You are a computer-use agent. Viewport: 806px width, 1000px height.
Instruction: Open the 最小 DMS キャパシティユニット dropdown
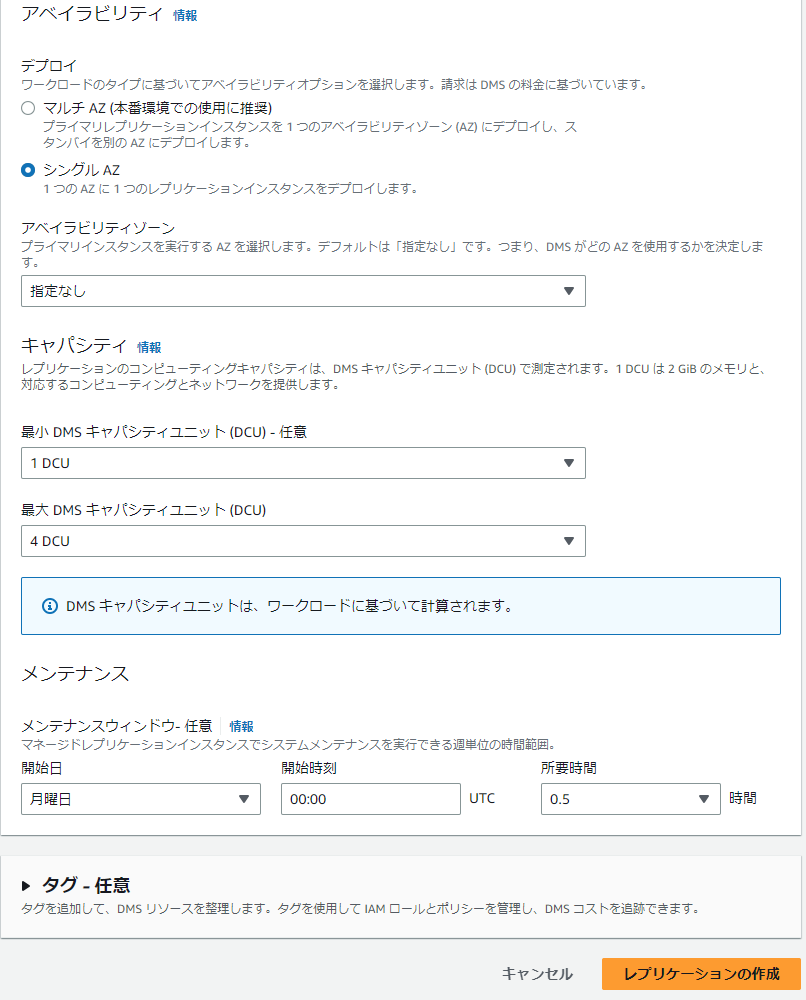pyautogui.click(x=303, y=463)
